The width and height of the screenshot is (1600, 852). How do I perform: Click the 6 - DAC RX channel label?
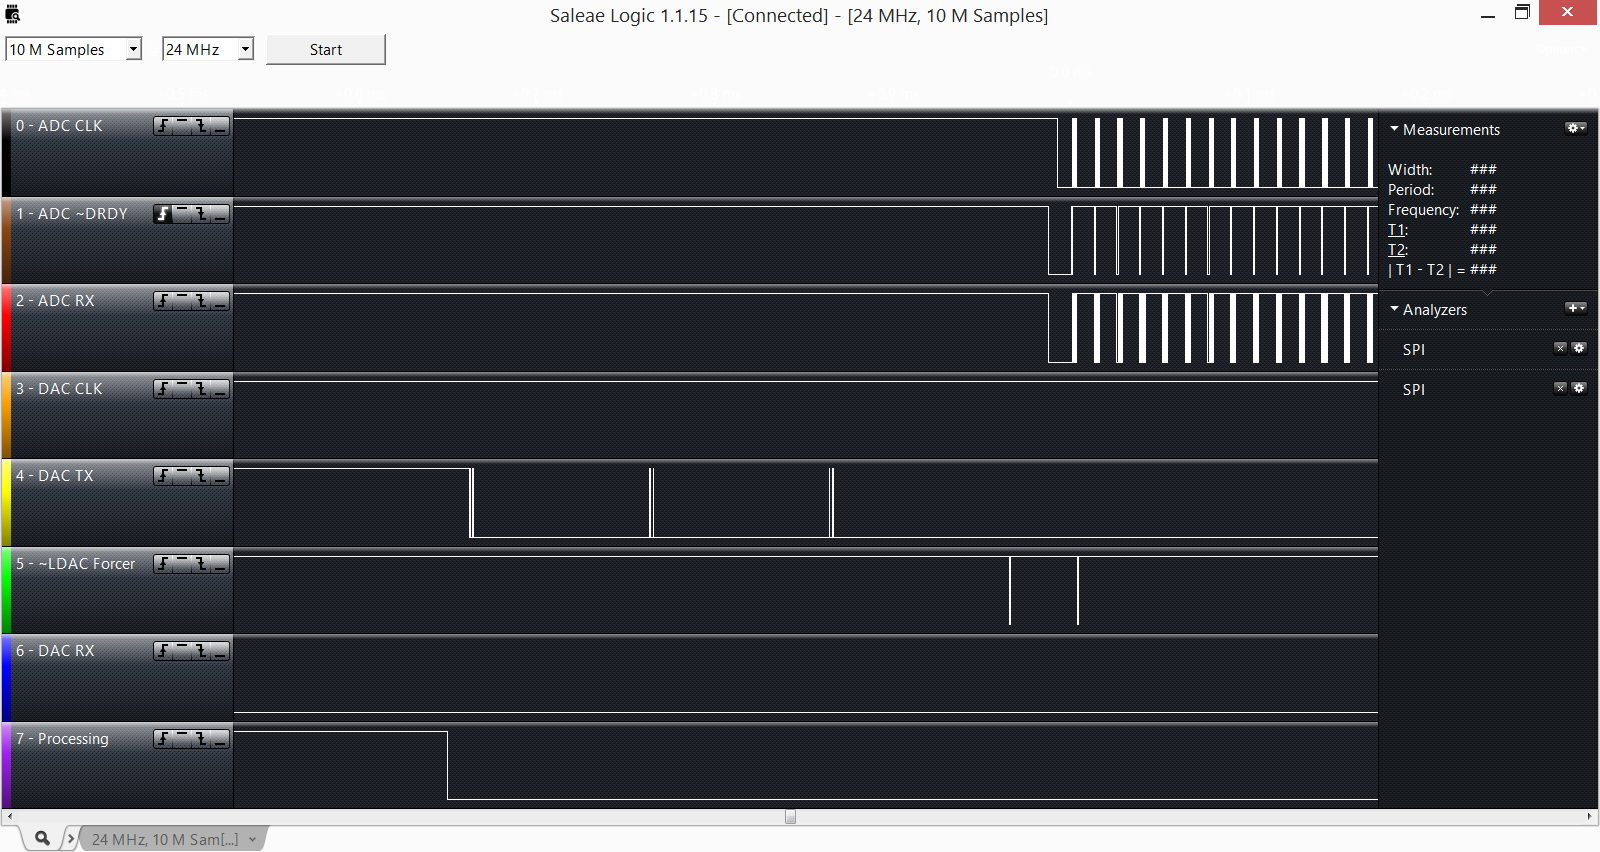(55, 651)
